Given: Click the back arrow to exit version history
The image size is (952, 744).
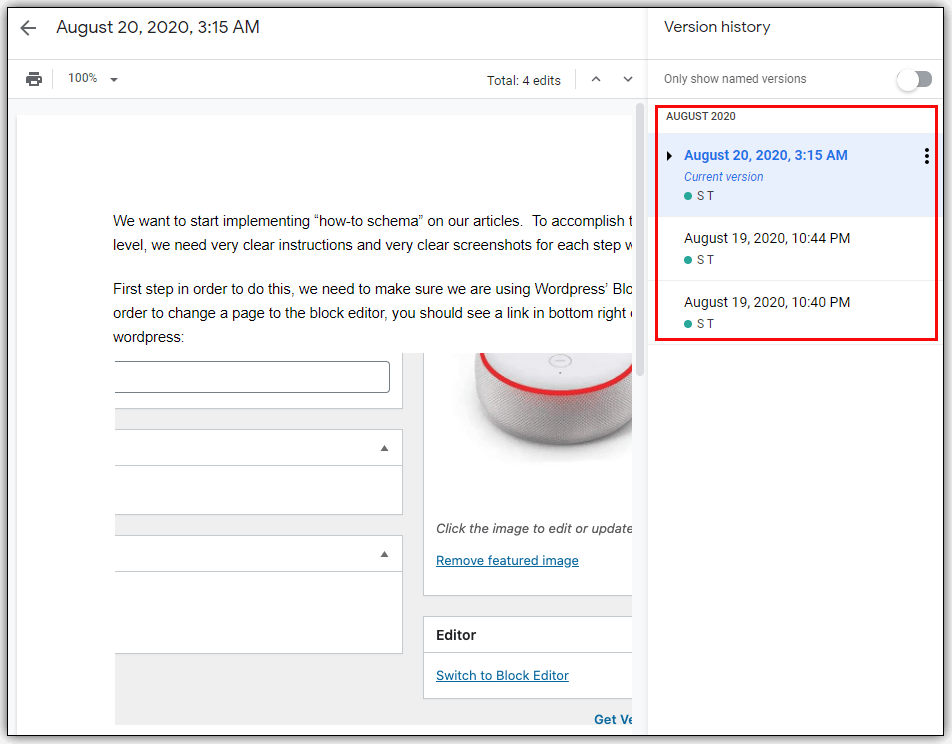Looking at the screenshot, I should point(28,28).
